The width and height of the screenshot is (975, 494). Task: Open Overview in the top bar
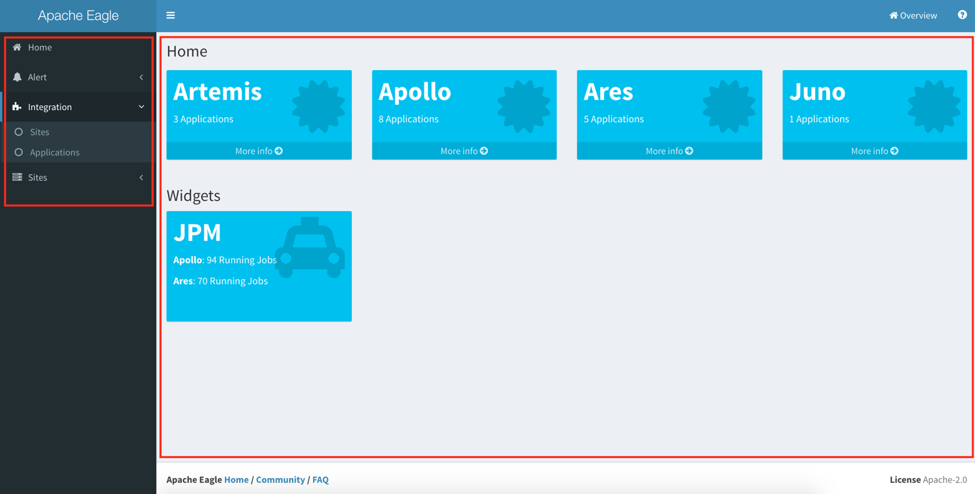click(x=913, y=16)
